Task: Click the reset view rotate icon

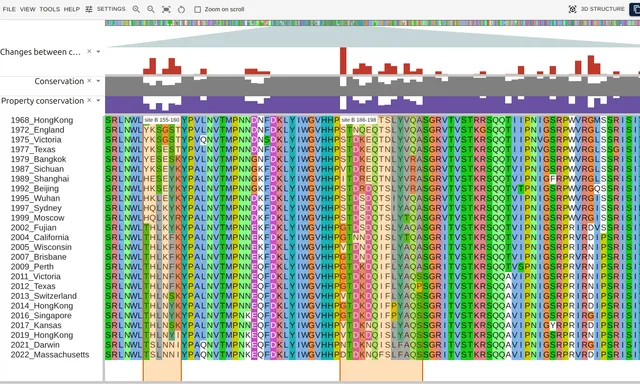Action: pyautogui.click(x=181, y=9)
